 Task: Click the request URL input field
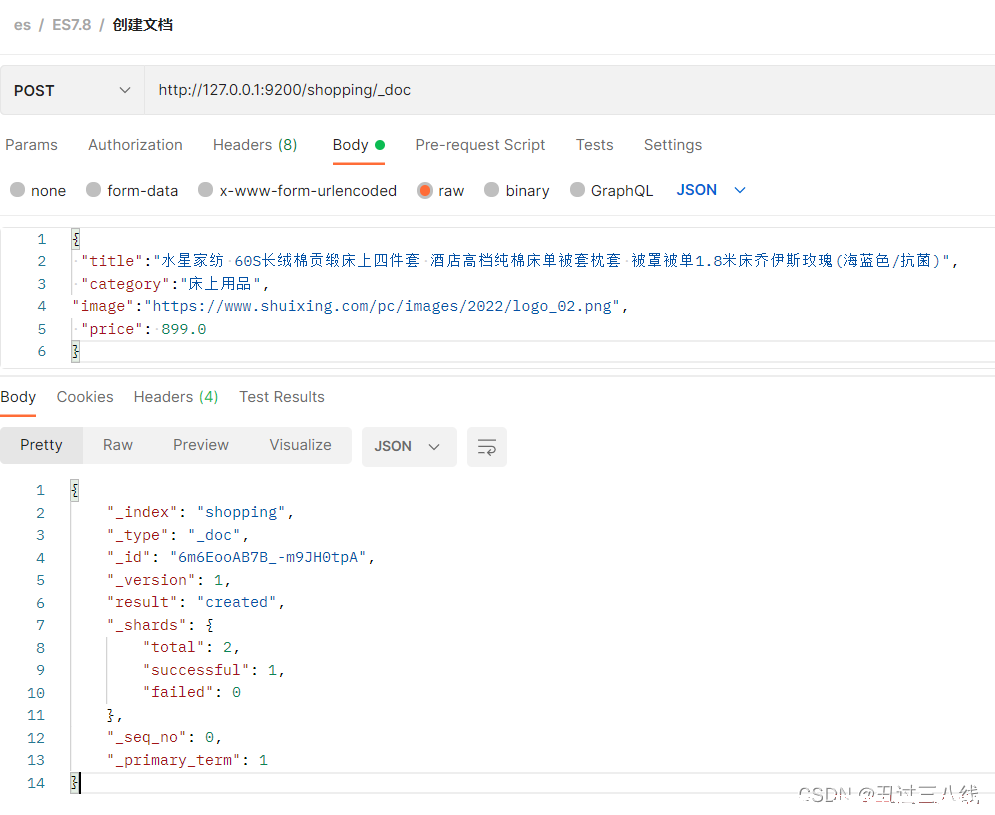570,90
